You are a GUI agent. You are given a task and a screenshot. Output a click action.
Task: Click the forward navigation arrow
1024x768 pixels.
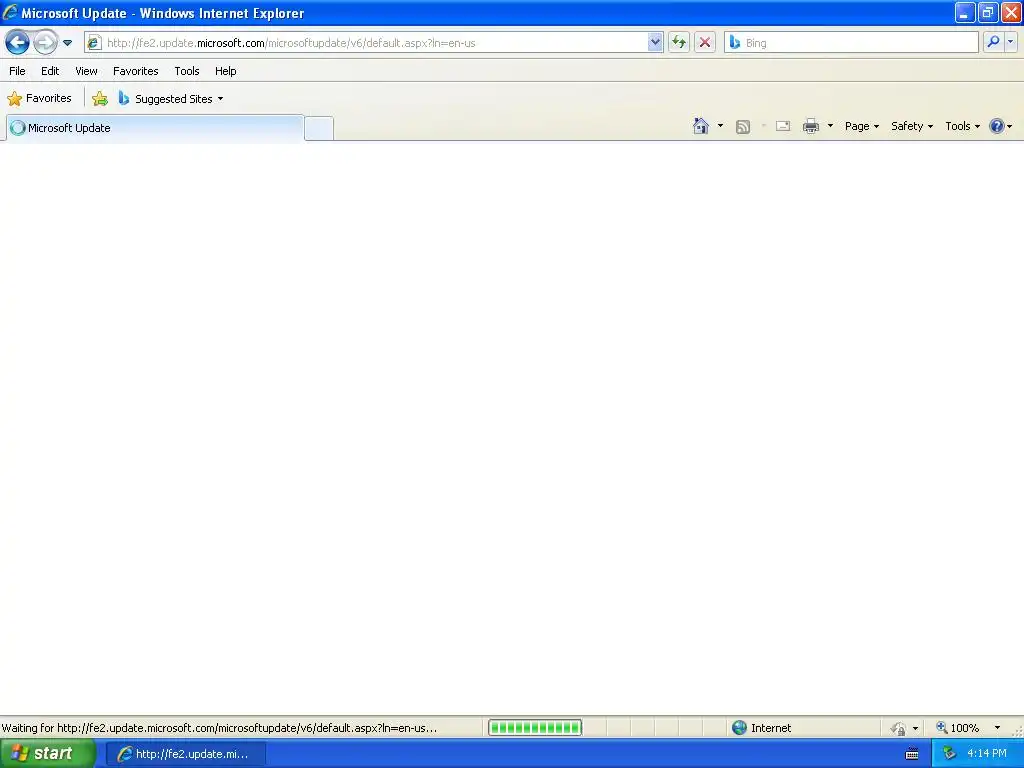[x=45, y=43]
